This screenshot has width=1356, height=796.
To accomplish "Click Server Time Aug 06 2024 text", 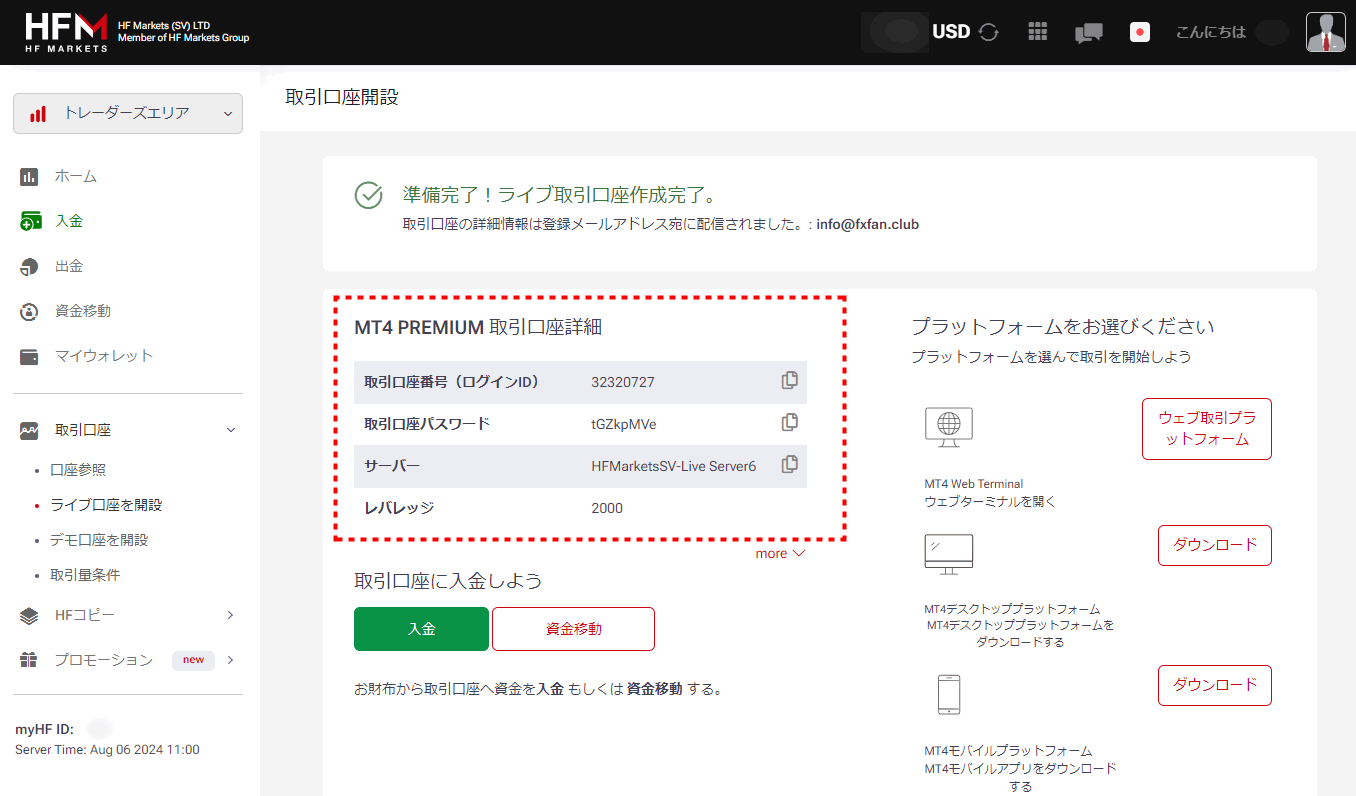I will pos(107,749).
